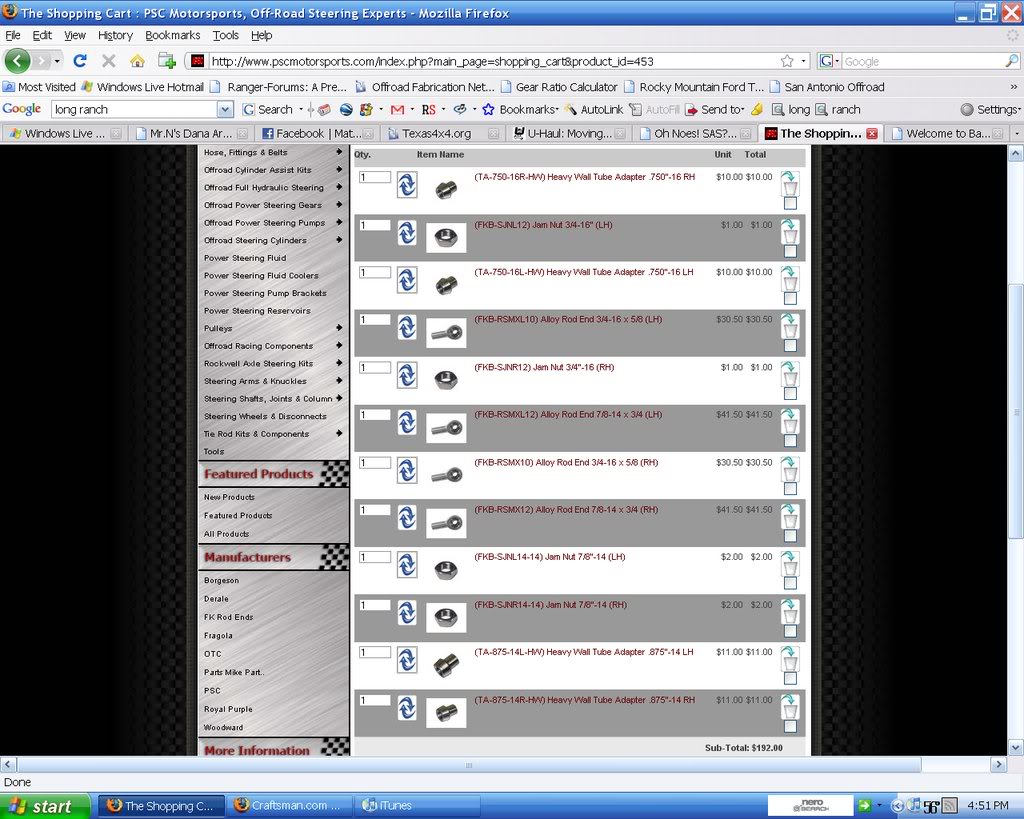The image size is (1024, 819).
Task: Delete icon for TA-750-16L-HW tube adapter
Action: 790,279
